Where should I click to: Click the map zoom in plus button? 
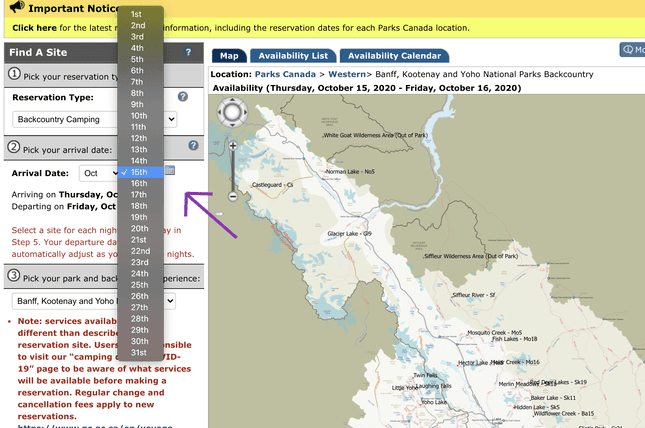pos(233,146)
